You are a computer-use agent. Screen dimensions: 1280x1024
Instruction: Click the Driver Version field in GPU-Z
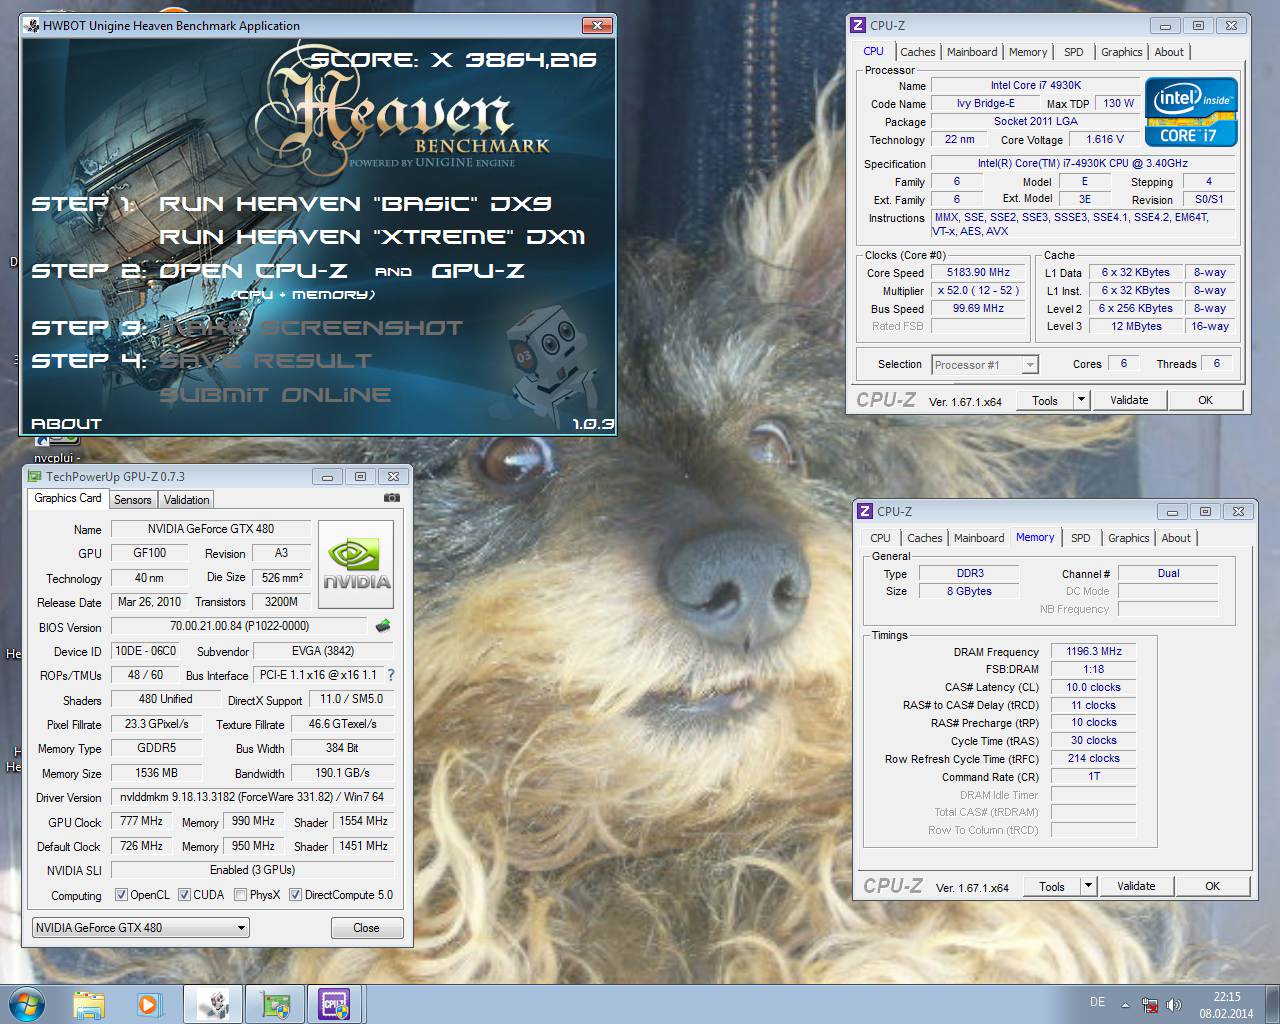point(252,797)
